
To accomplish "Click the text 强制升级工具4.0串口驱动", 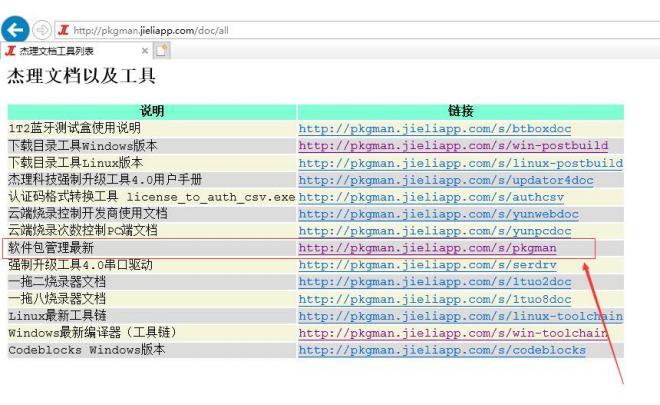I will [x=80, y=265].
